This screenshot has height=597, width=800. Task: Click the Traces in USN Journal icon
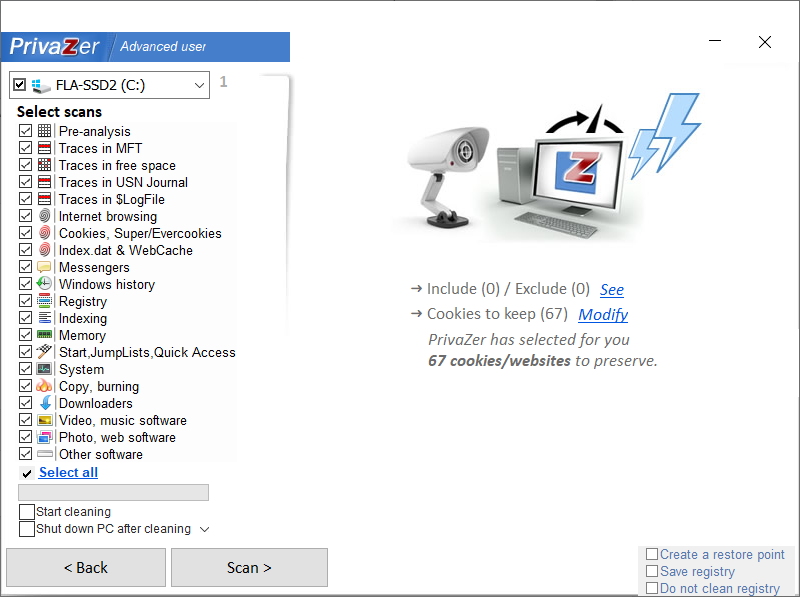point(44,182)
